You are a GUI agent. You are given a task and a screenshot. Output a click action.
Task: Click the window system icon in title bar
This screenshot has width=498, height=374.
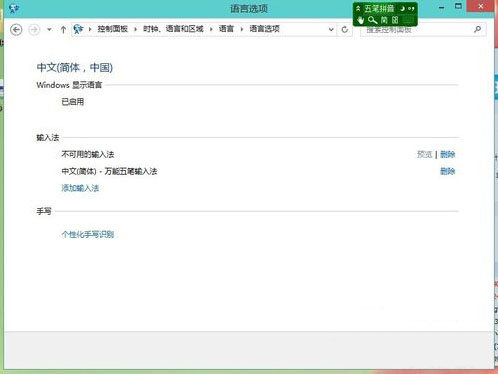14,8
